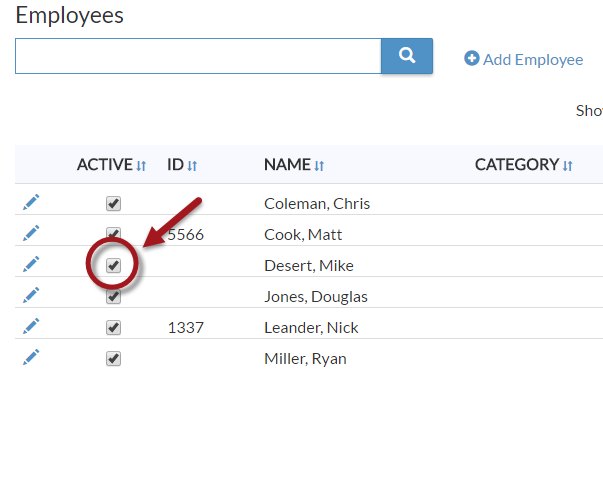Click the NAME column header
The height and width of the screenshot is (490, 603).
[x=287, y=165]
